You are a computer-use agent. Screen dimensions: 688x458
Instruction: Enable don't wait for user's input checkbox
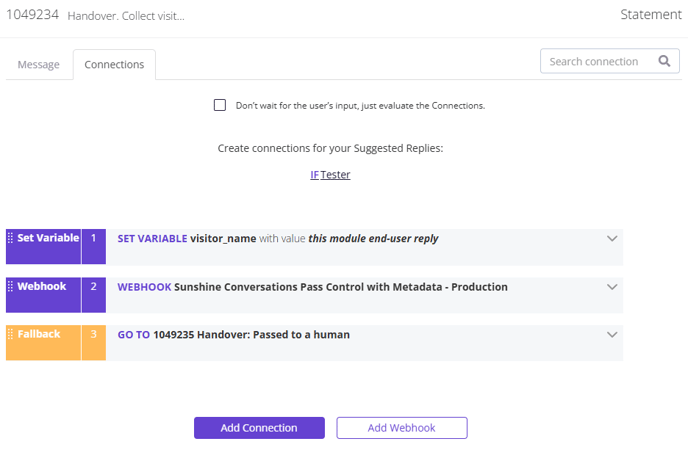pyautogui.click(x=220, y=105)
